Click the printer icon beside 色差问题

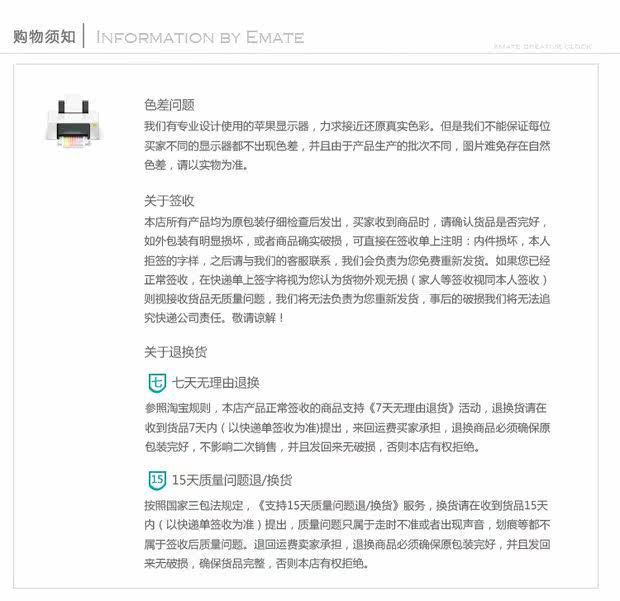click(x=74, y=122)
